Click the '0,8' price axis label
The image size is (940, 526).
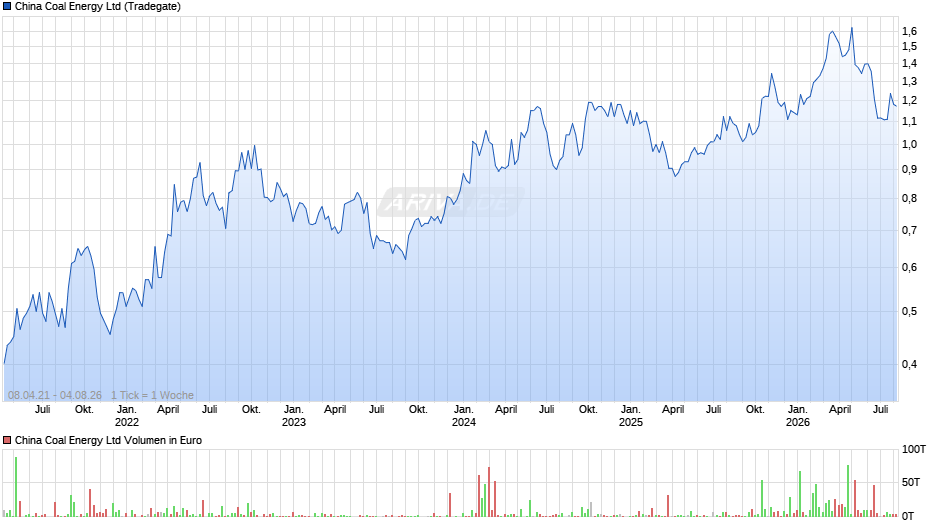pyautogui.click(x=909, y=199)
